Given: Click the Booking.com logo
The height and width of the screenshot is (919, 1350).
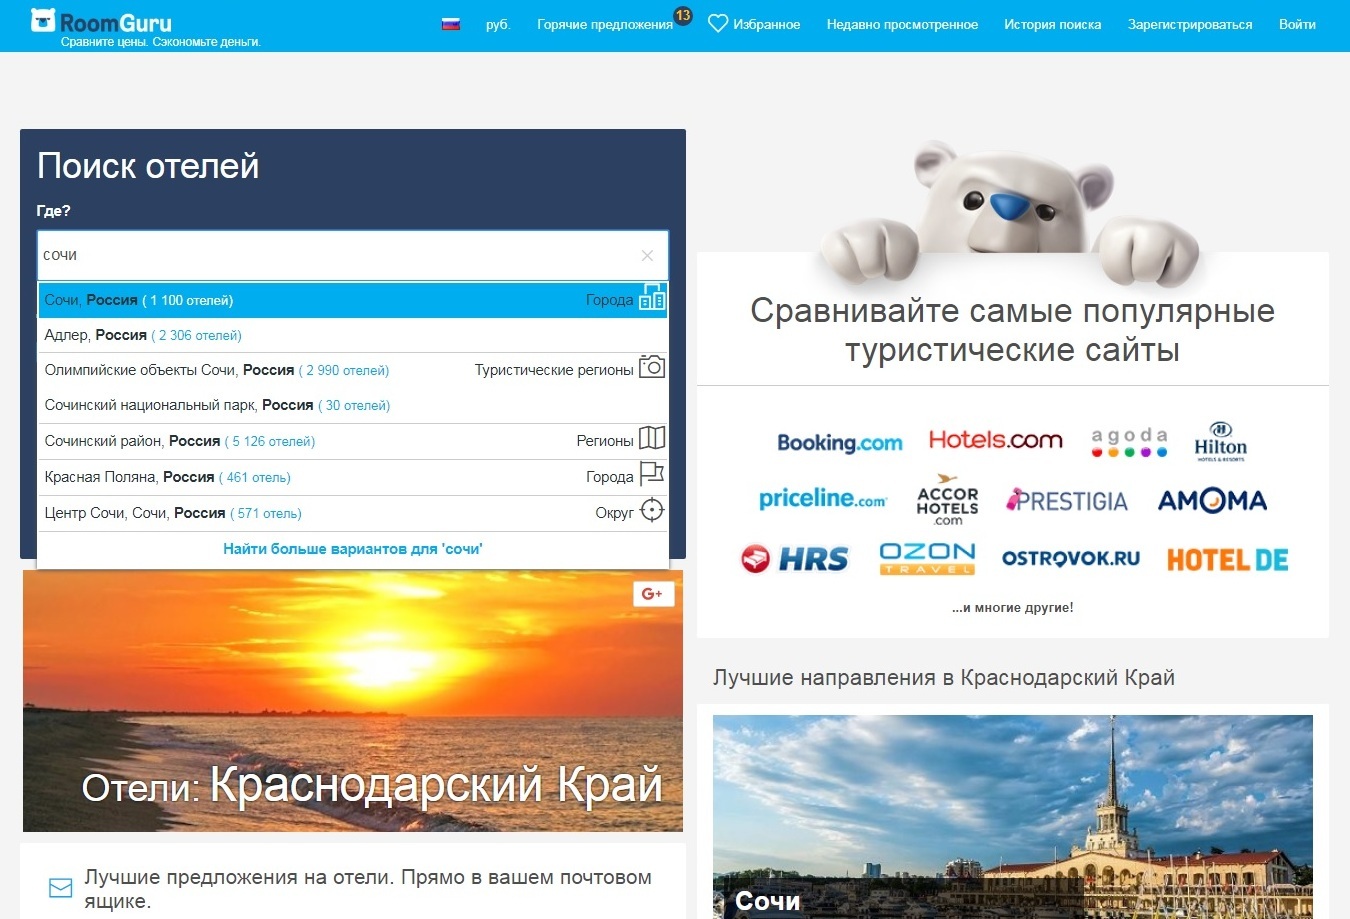Looking at the screenshot, I should point(840,443).
